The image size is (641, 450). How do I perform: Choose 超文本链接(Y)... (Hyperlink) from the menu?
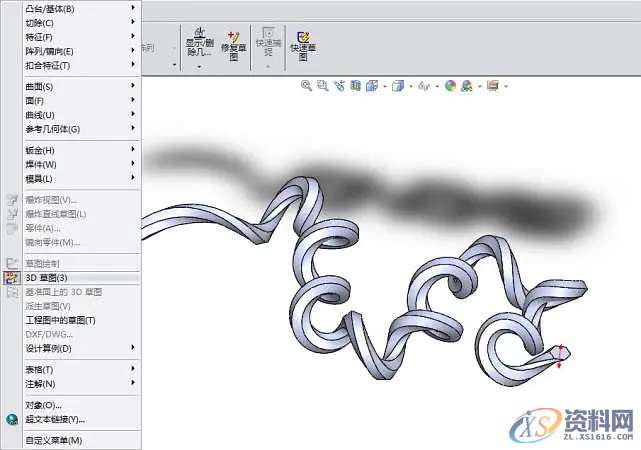click(x=81, y=419)
